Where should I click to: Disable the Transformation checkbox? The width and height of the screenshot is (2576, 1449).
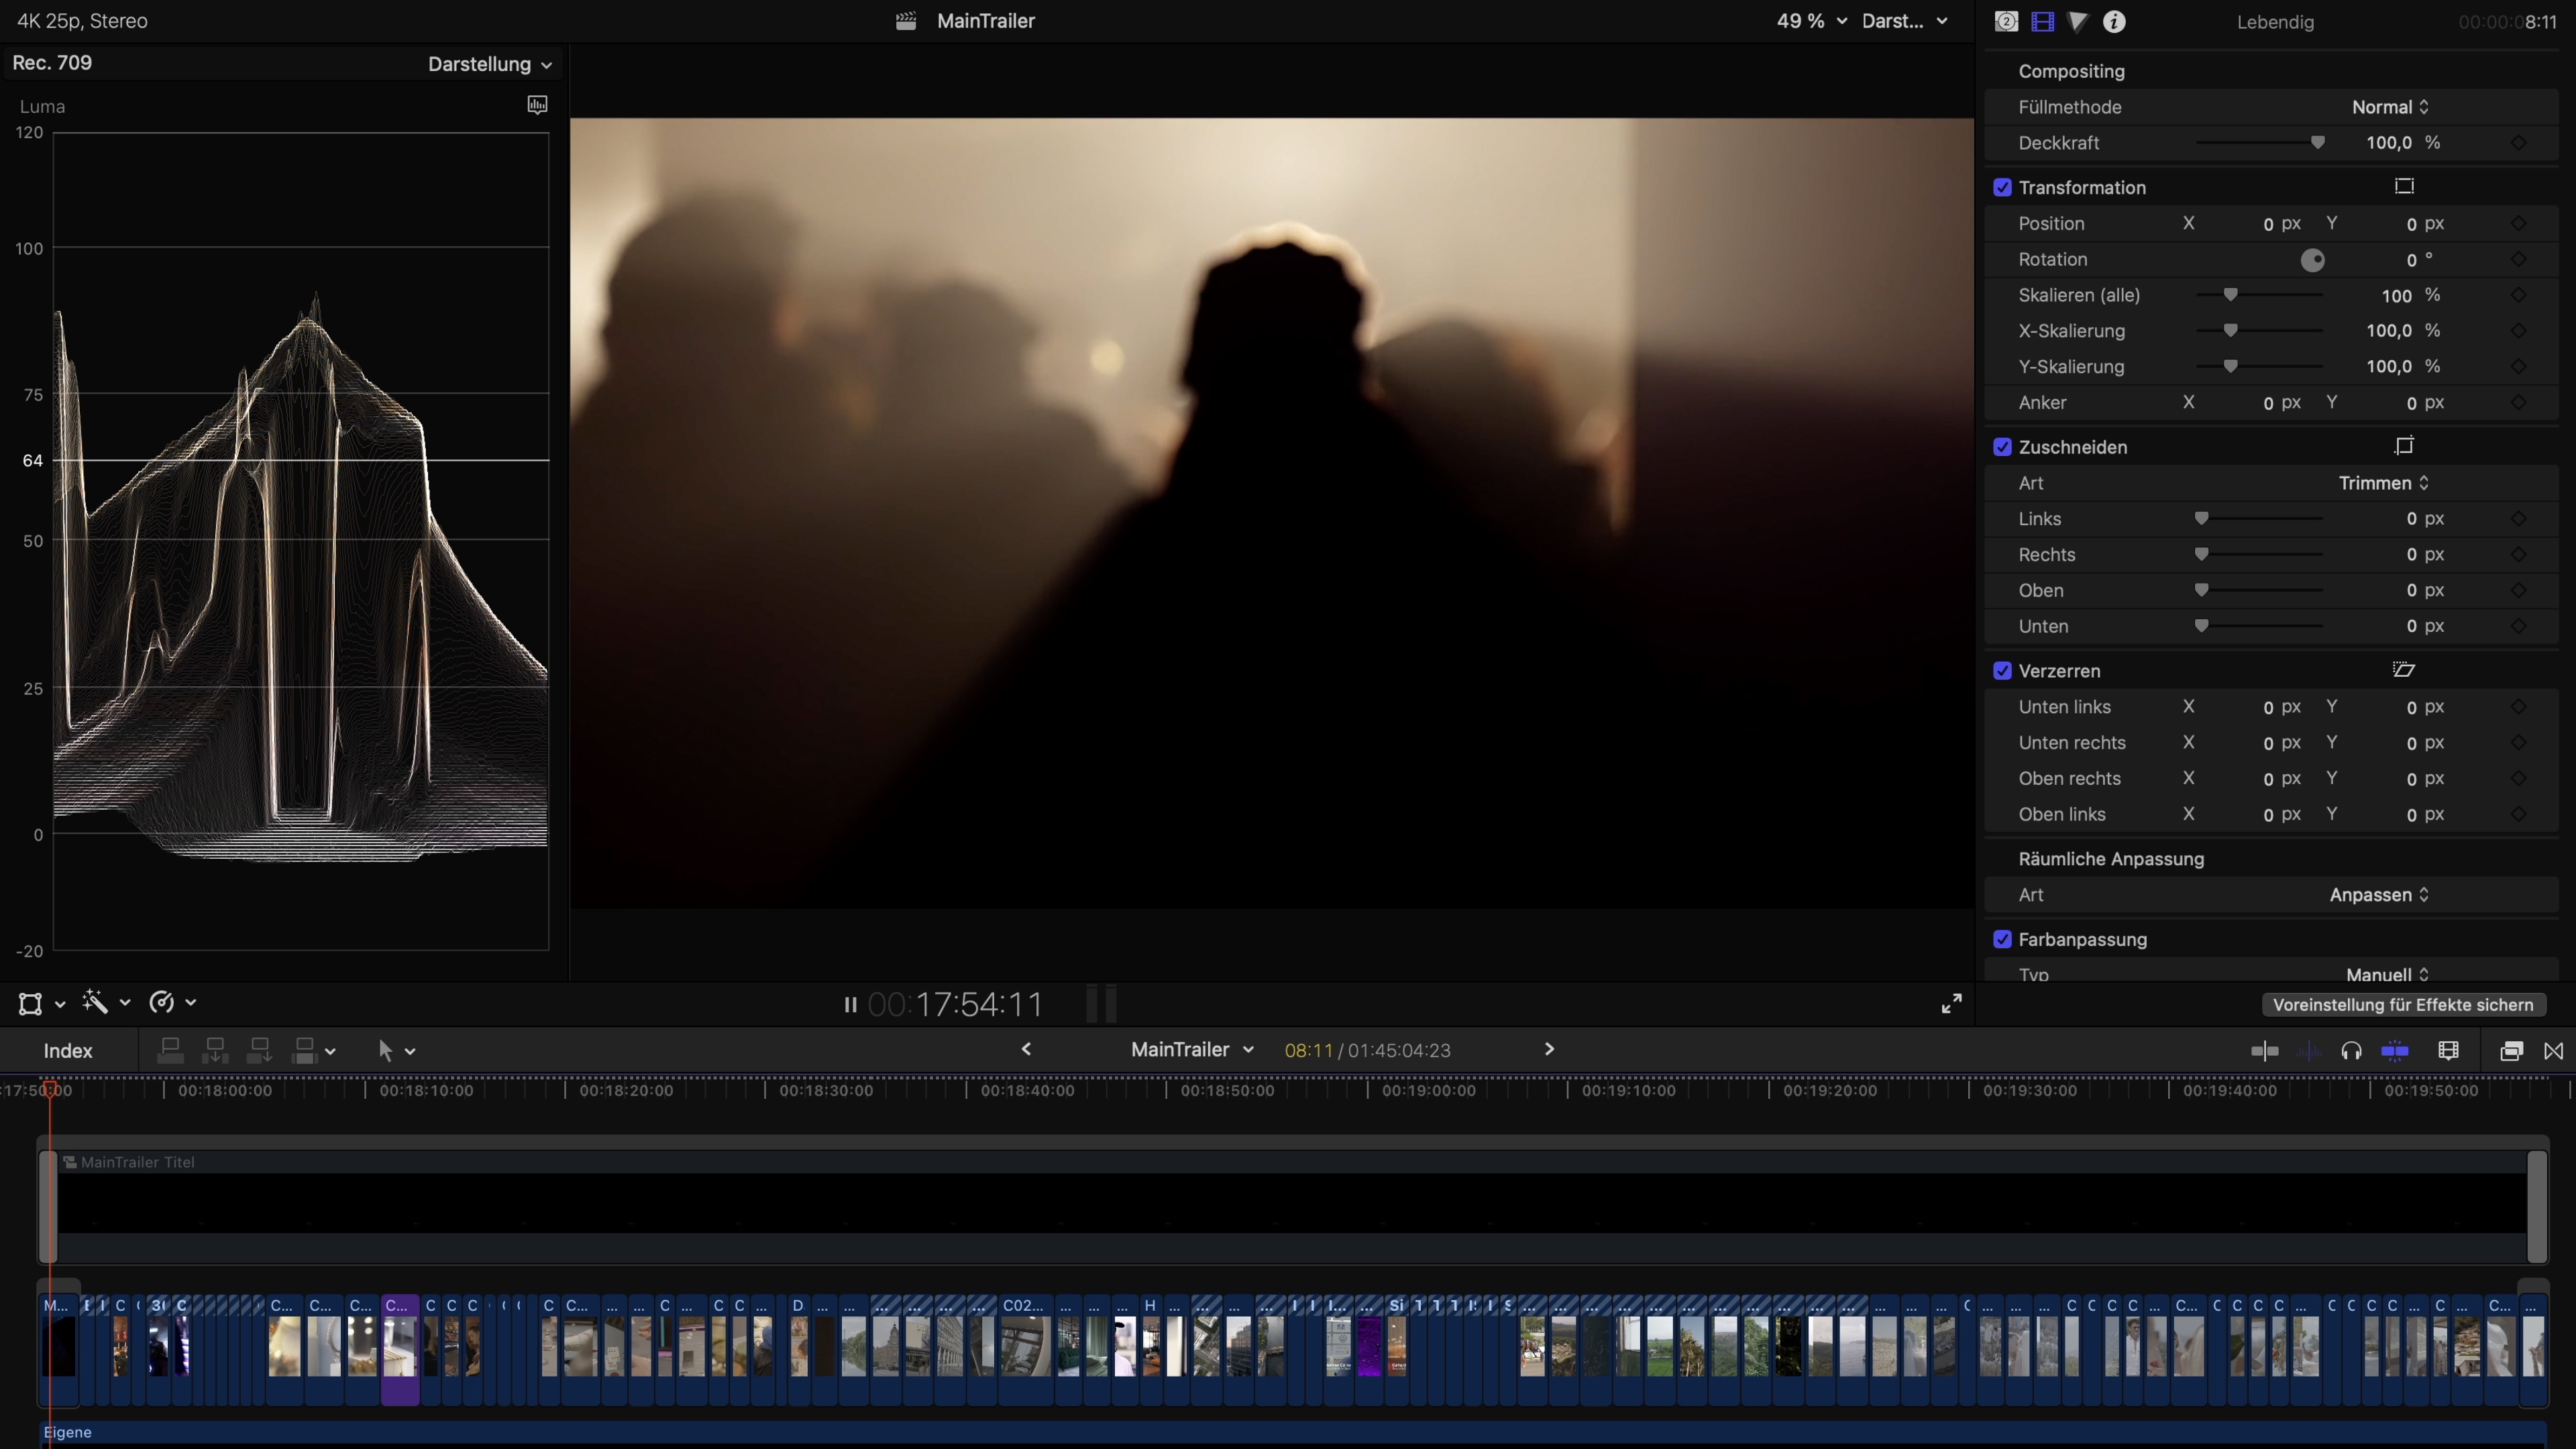click(2002, 187)
